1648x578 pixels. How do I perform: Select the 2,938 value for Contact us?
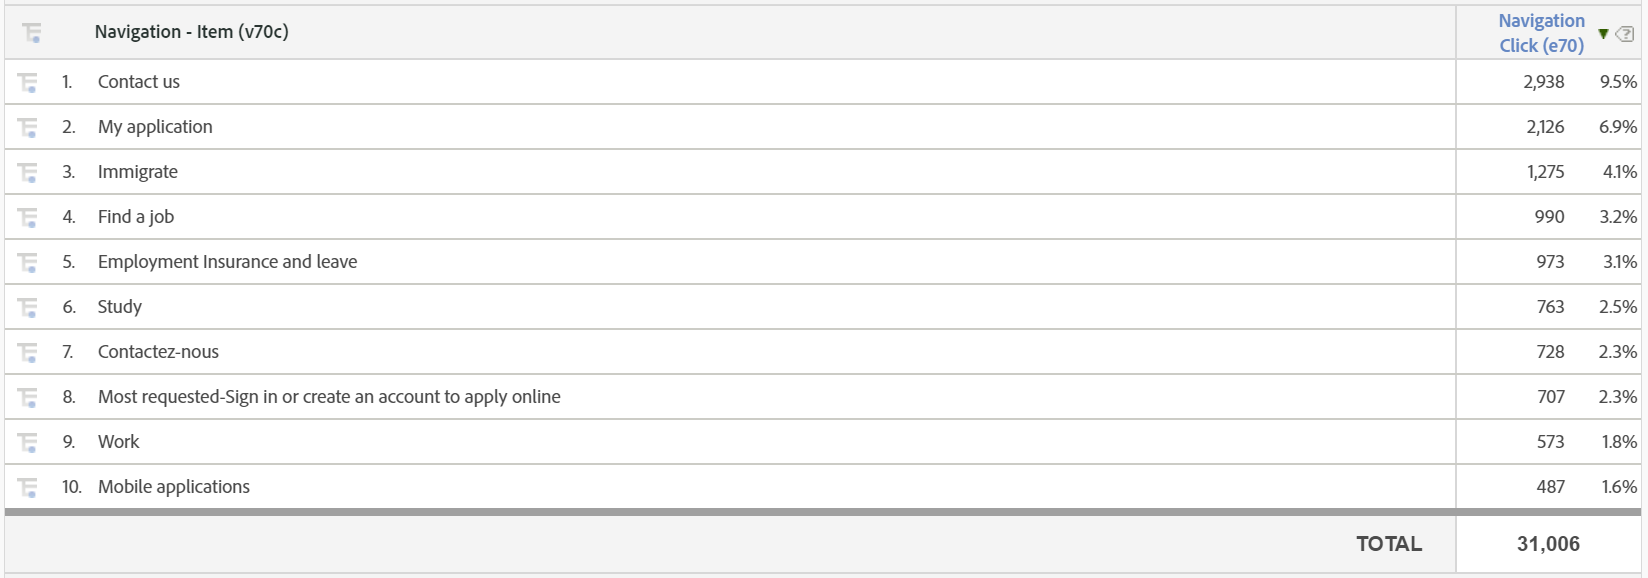(x=1546, y=81)
